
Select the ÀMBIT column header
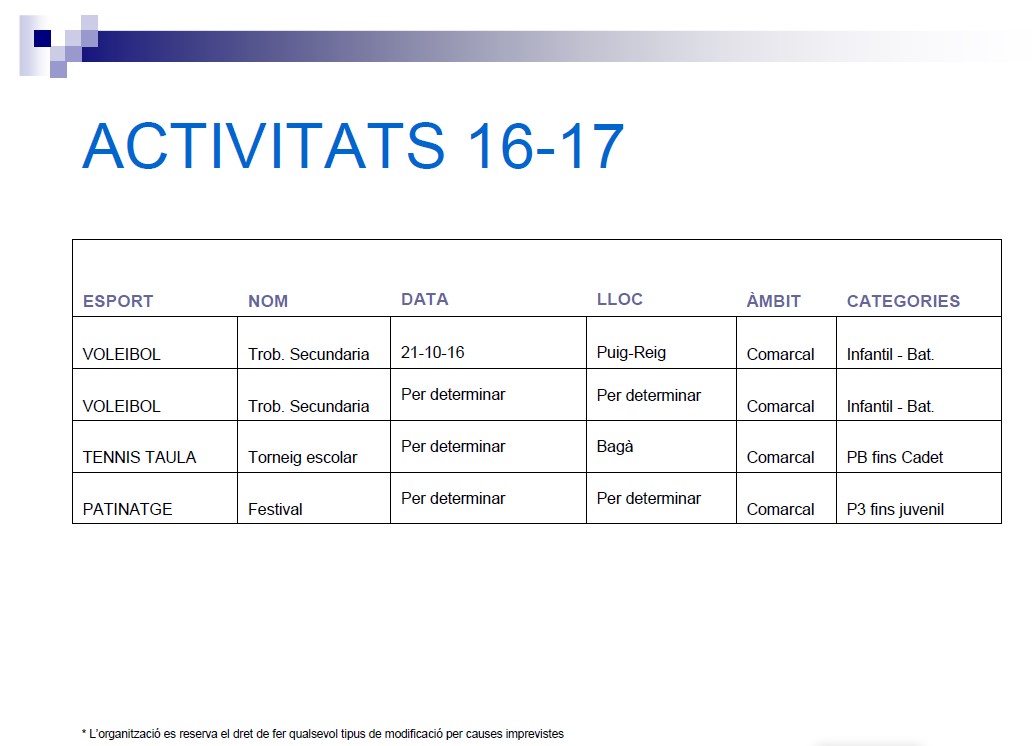[x=773, y=301]
